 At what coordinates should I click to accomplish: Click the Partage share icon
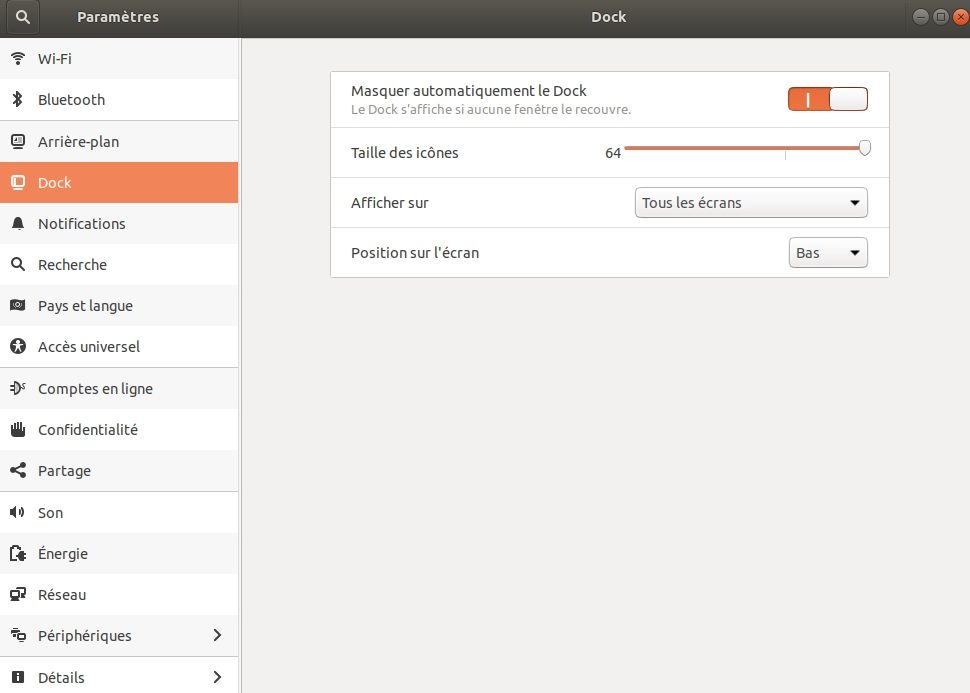18,470
